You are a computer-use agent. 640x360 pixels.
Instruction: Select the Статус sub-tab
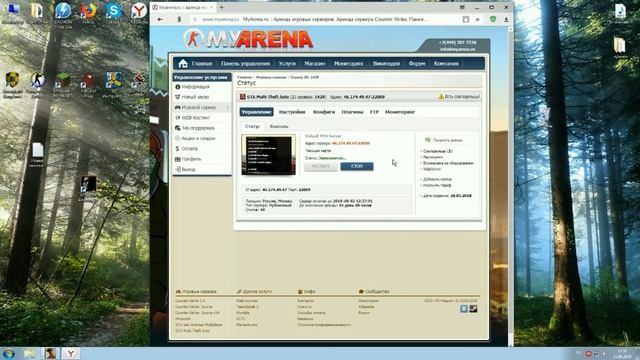click(252, 127)
